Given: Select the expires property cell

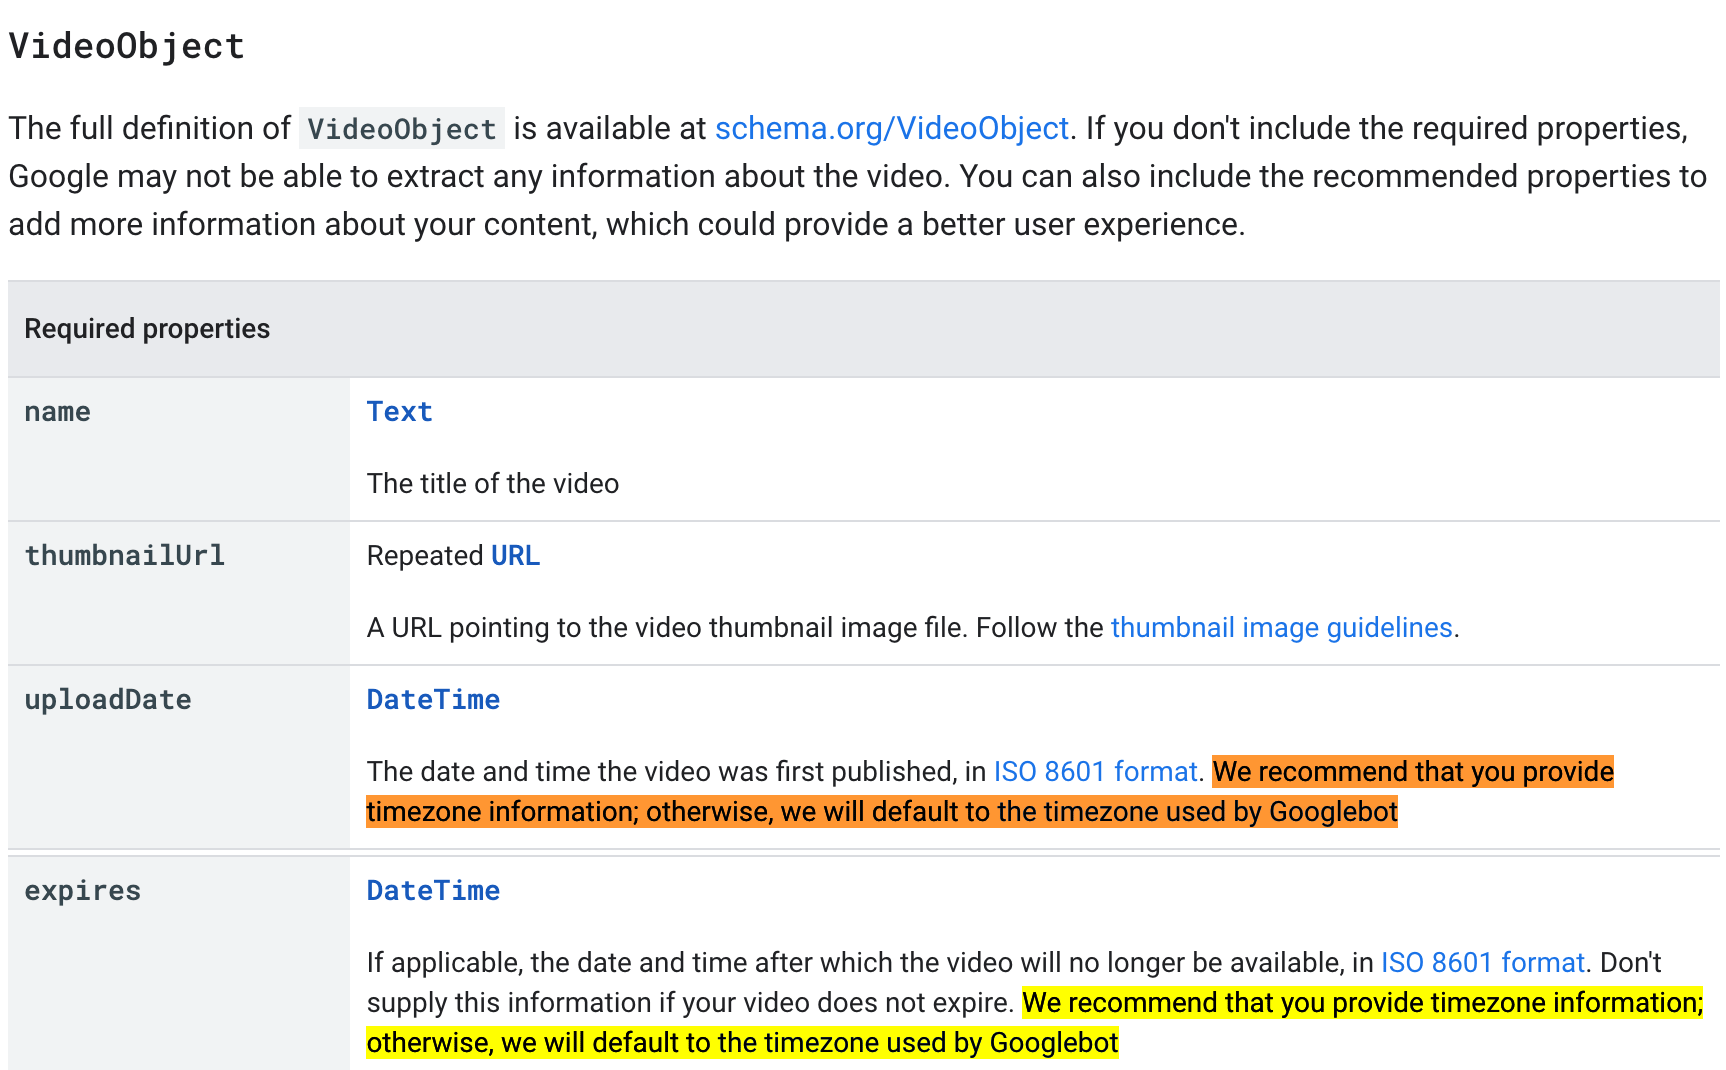Looking at the screenshot, I should click(x=83, y=891).
